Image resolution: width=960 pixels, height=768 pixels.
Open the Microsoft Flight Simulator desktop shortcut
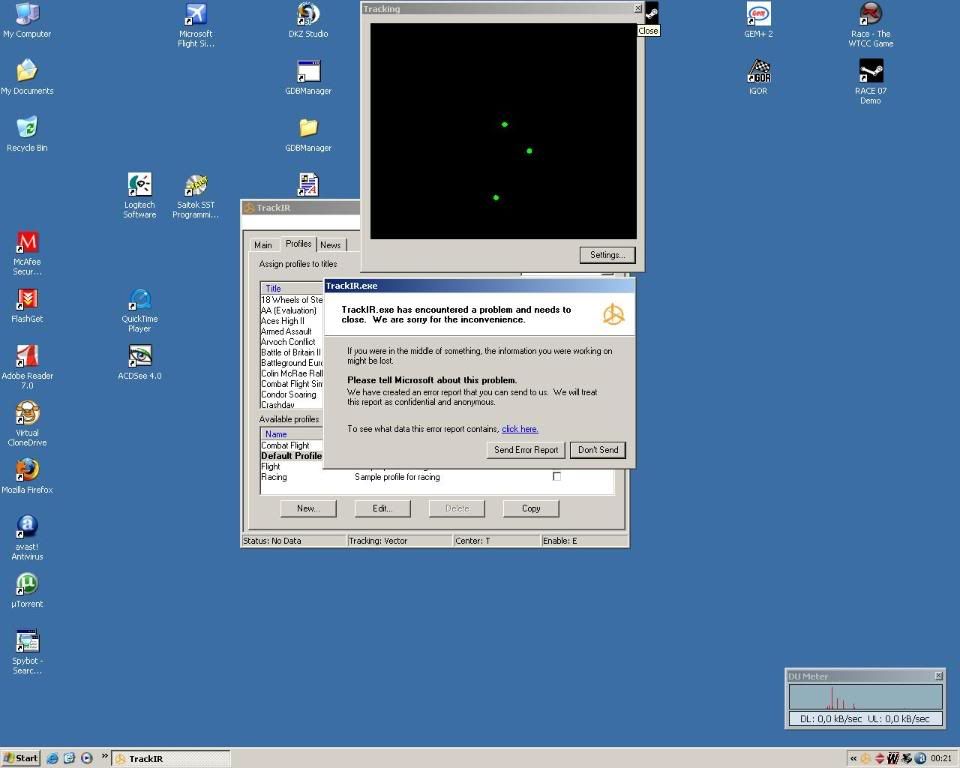[196, 15]
